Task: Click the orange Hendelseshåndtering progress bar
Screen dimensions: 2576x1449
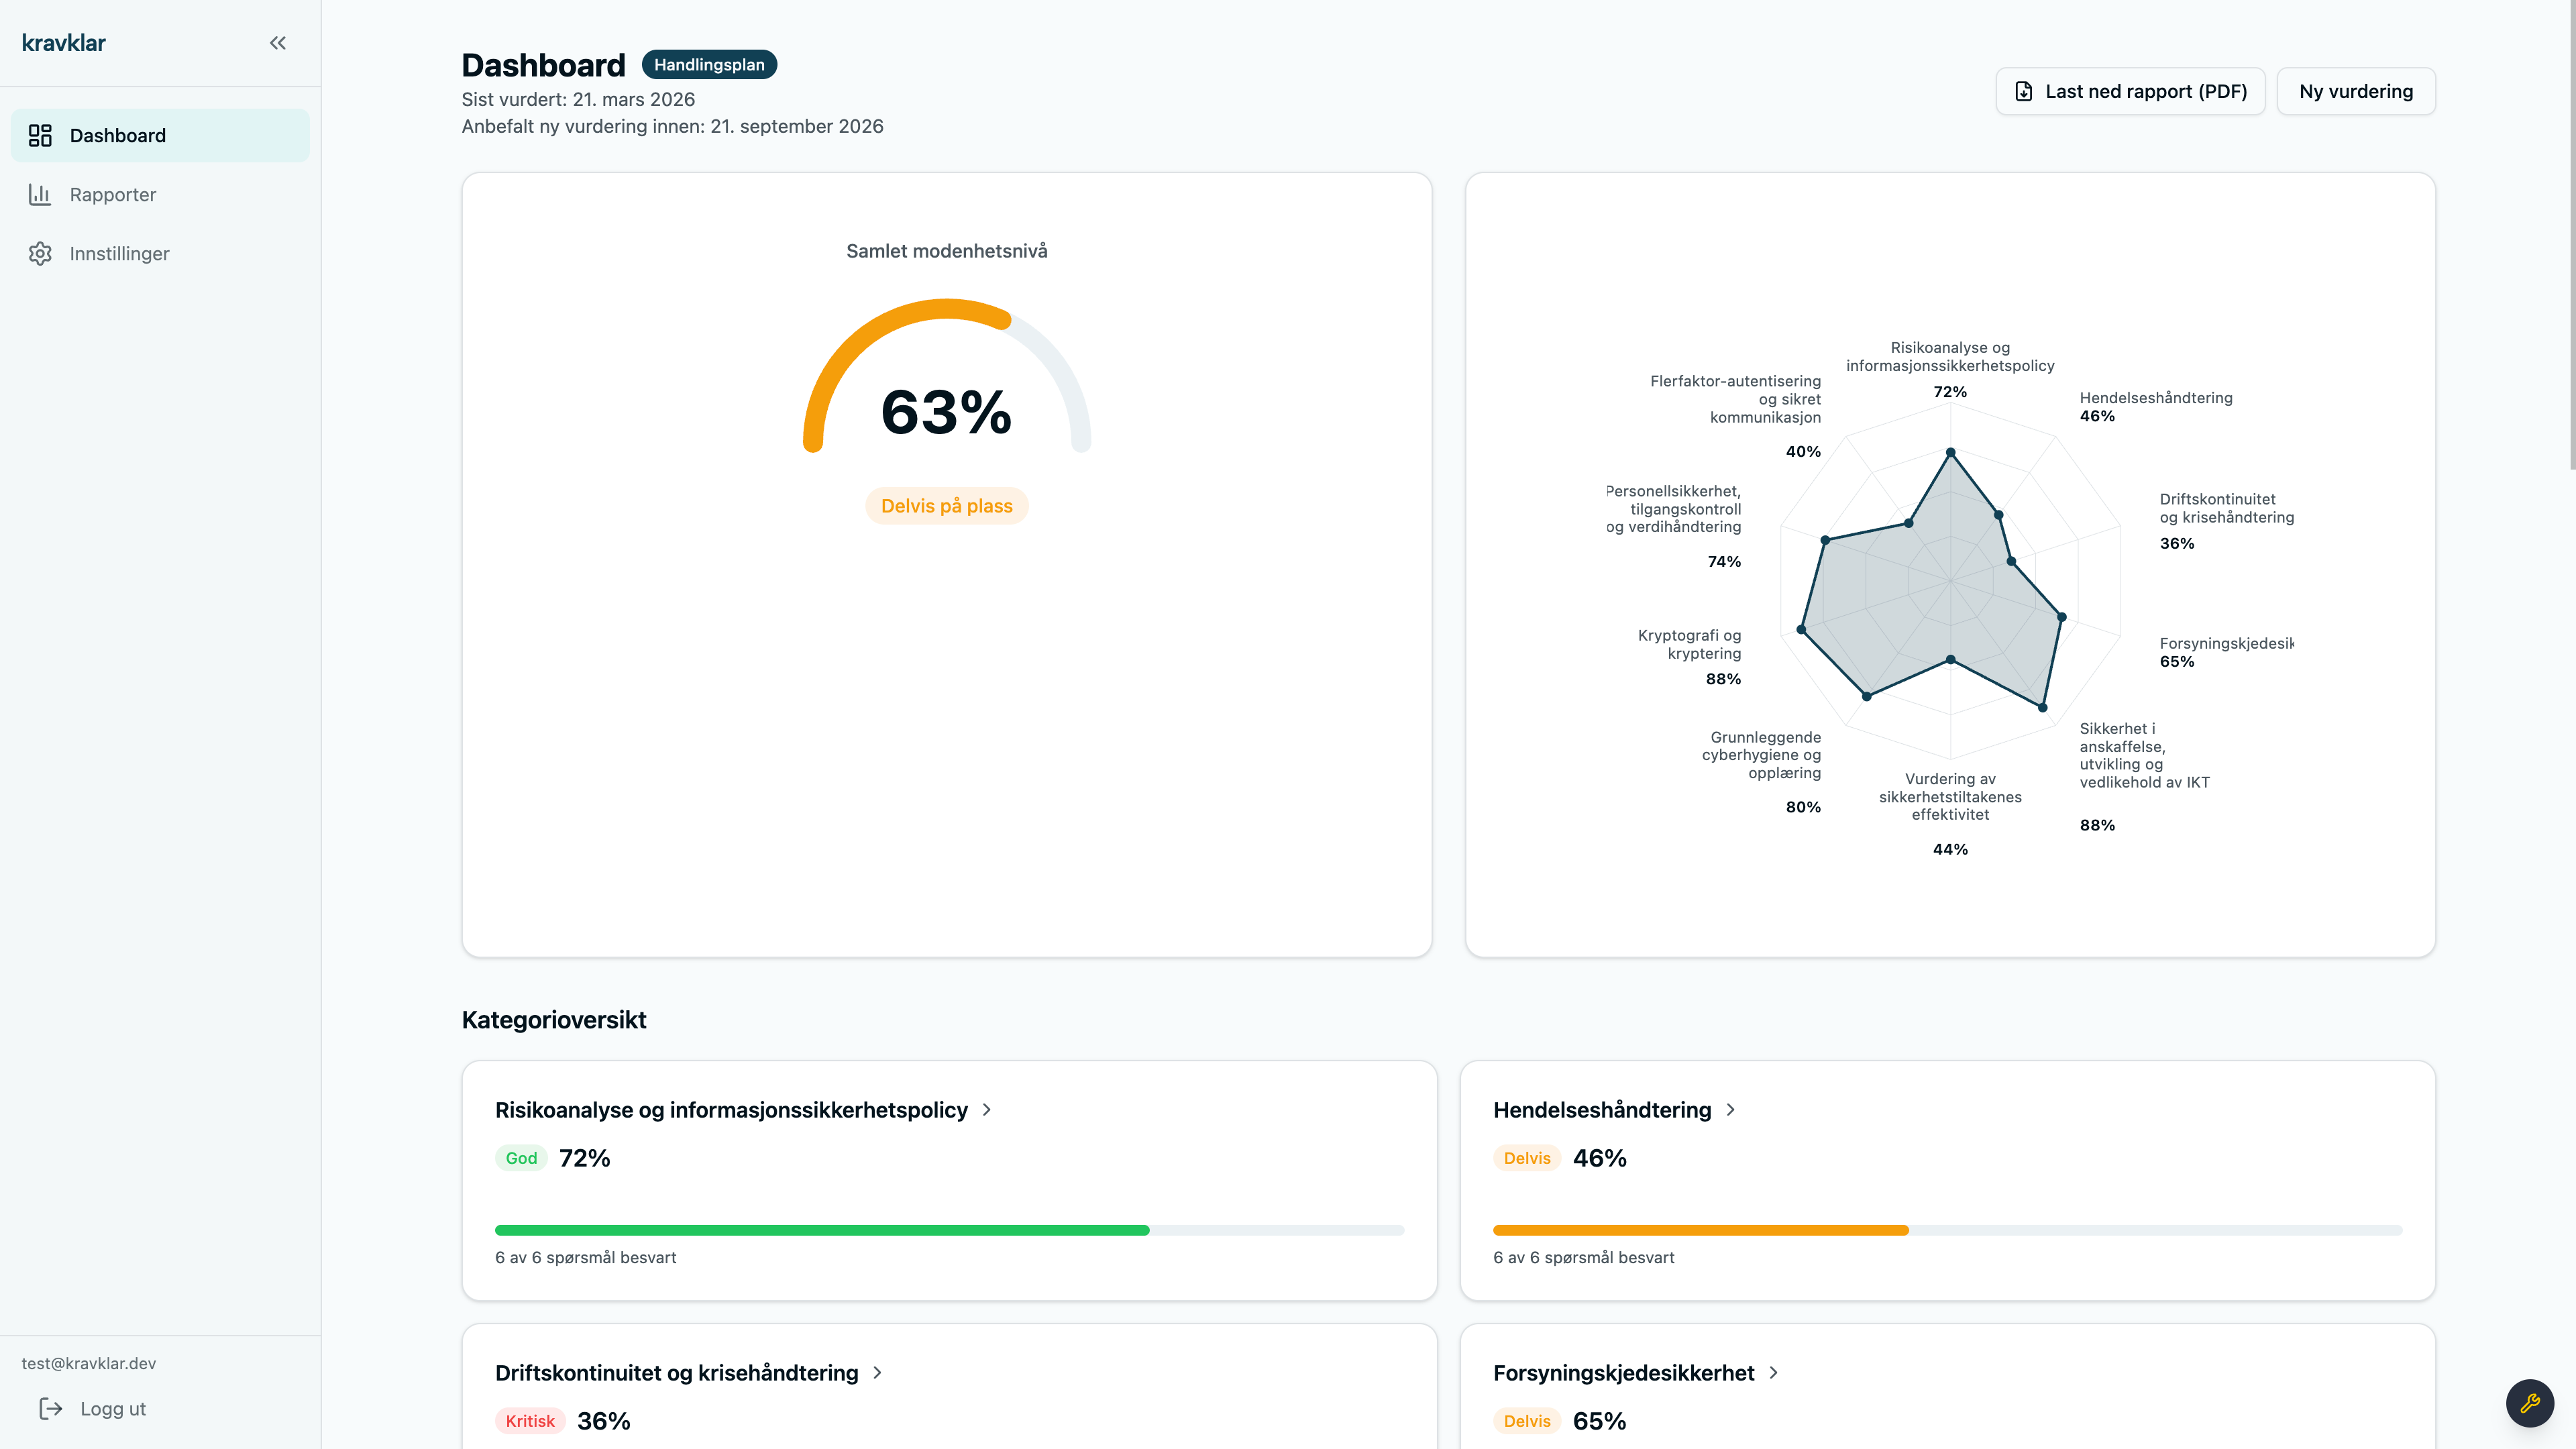Action: [1700, 1230]
